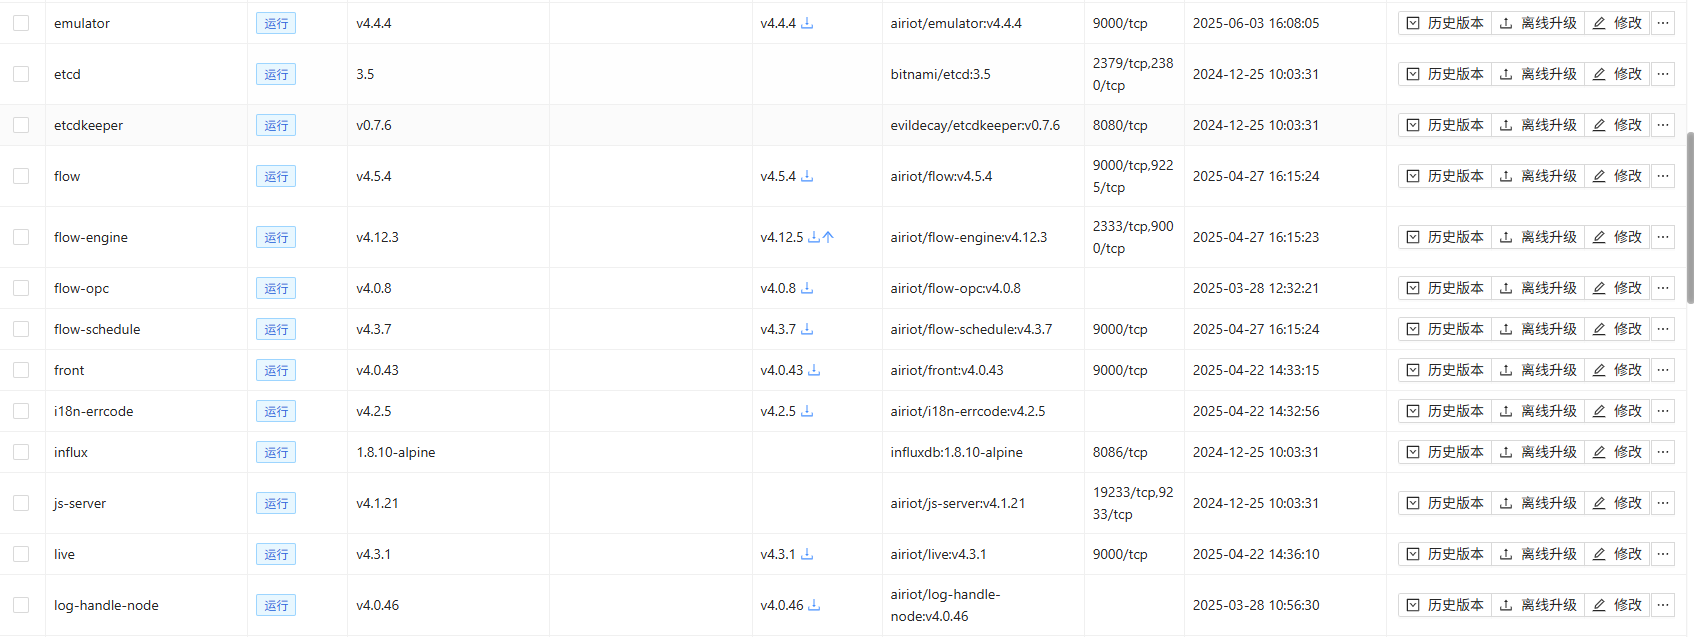Click the 运行 status tag for front
This screenshot has height=637, width=1694.
pyautogui.click(x=276, y=370)
